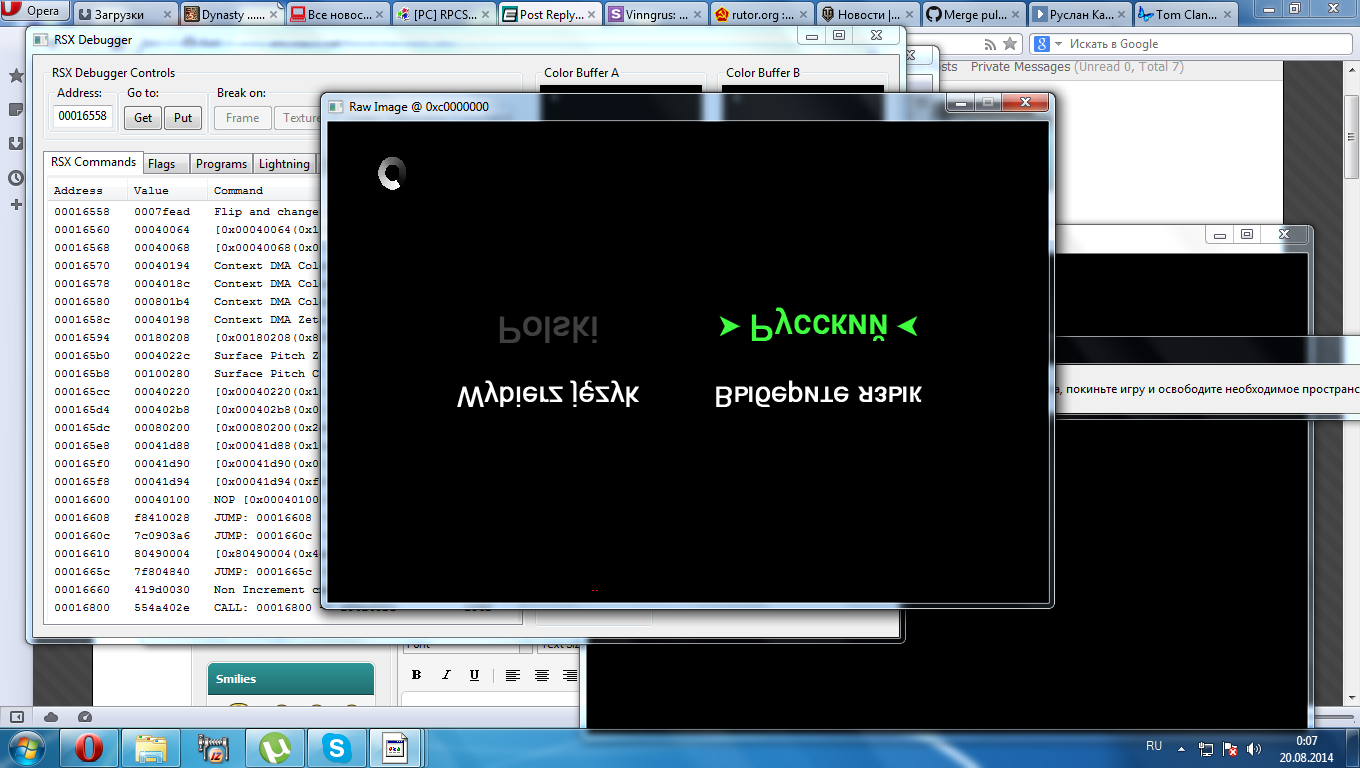Click the Underline formatting button
This screenshot has width=1360, height=768.
click(x=474, y=675)
